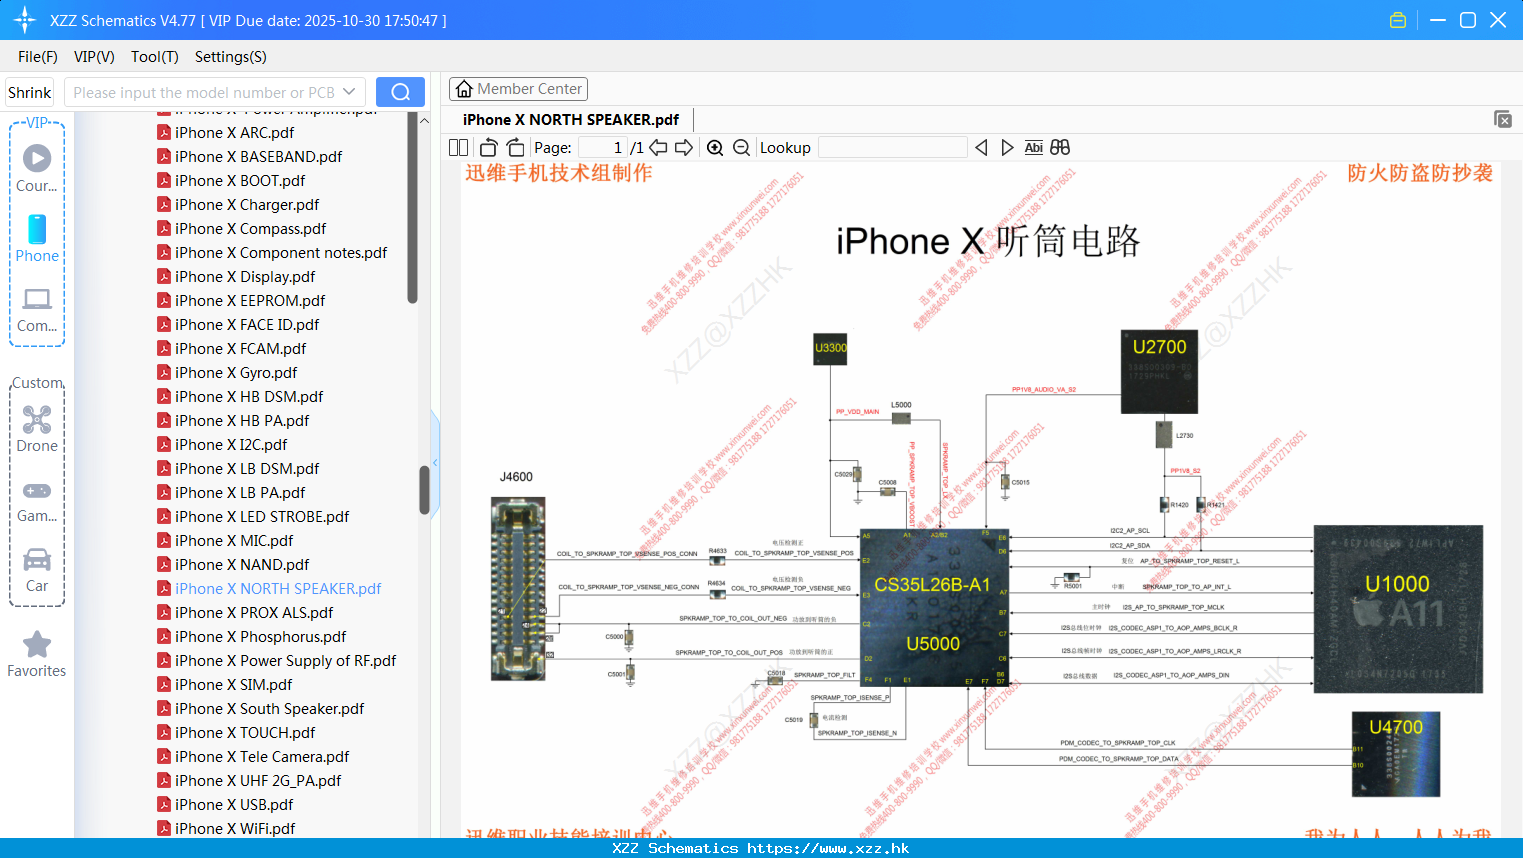1523x858 pixels.
Task: Select the Drone category
Action: (37, 429)
